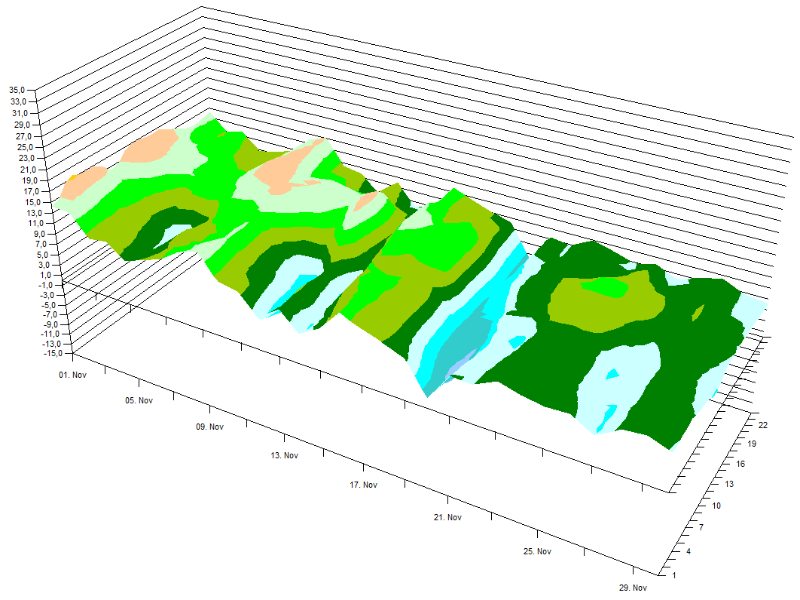
Task: Click the '13. Nov' date axis label
Action: click(x=284, y=456)
